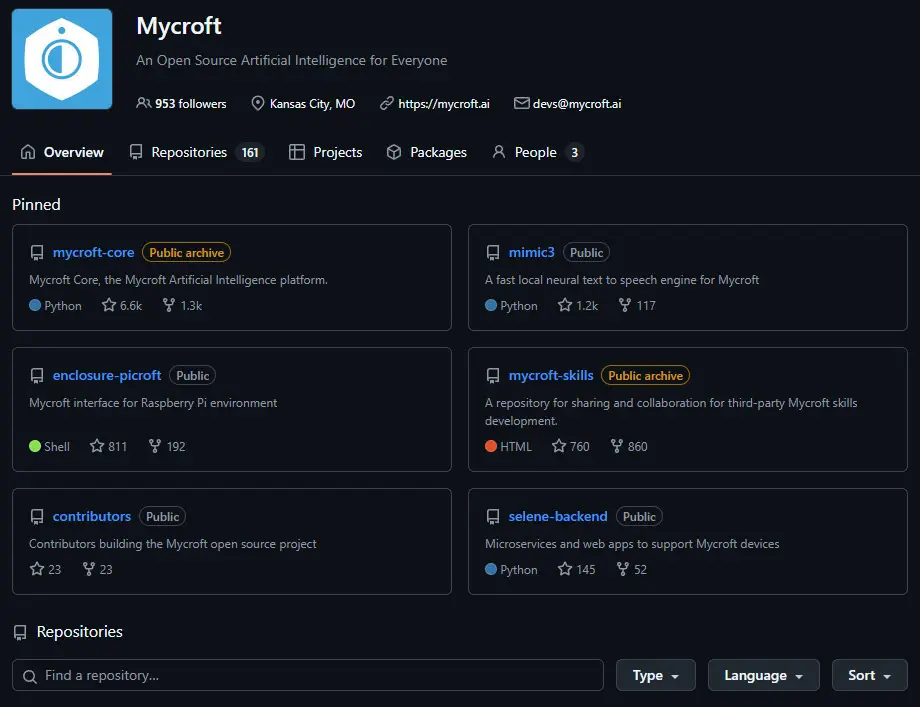This screenshot has width=920, height=707.
Task: Open the https://mycroft.ai website link
Action: 444,104
